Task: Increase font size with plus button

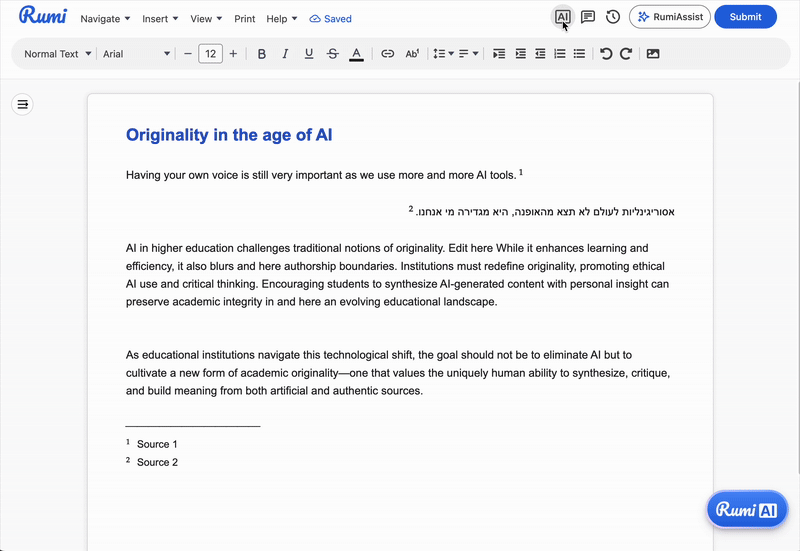Action: pyautogui.click(x=233, y=54)
